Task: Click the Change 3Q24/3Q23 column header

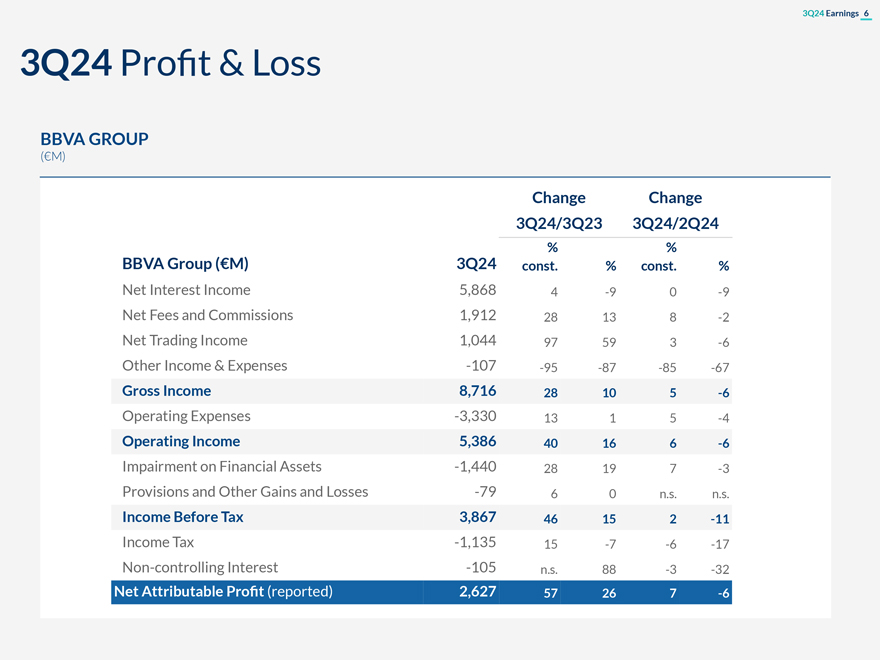Action: pyautogui.click(x=558, y=210)
